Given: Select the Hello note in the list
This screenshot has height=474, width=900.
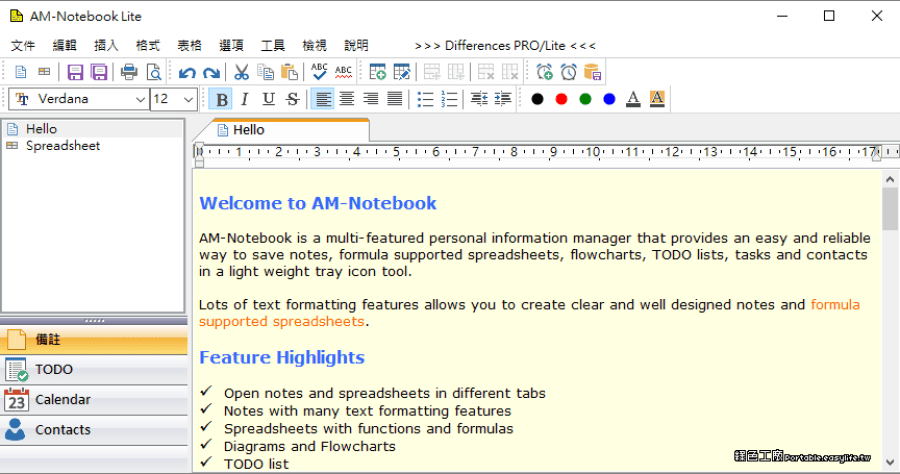Looking at the screenshot, I should click(92, 129).
